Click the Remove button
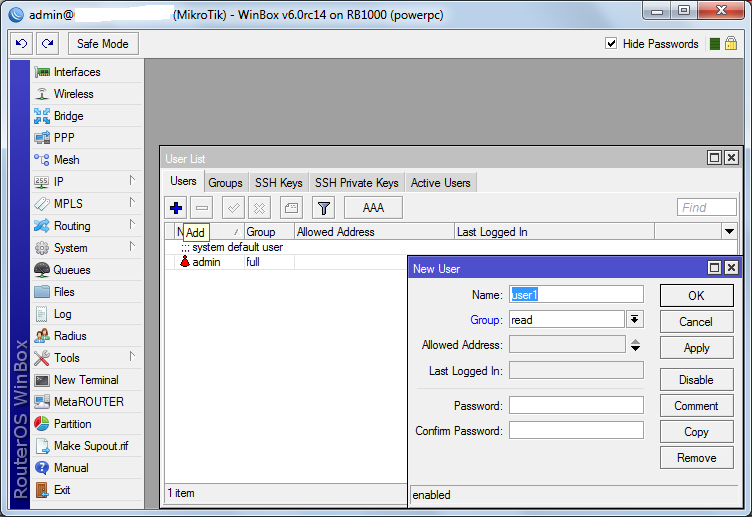The height and width of the screenshot is (518, 752). [696, 458]
